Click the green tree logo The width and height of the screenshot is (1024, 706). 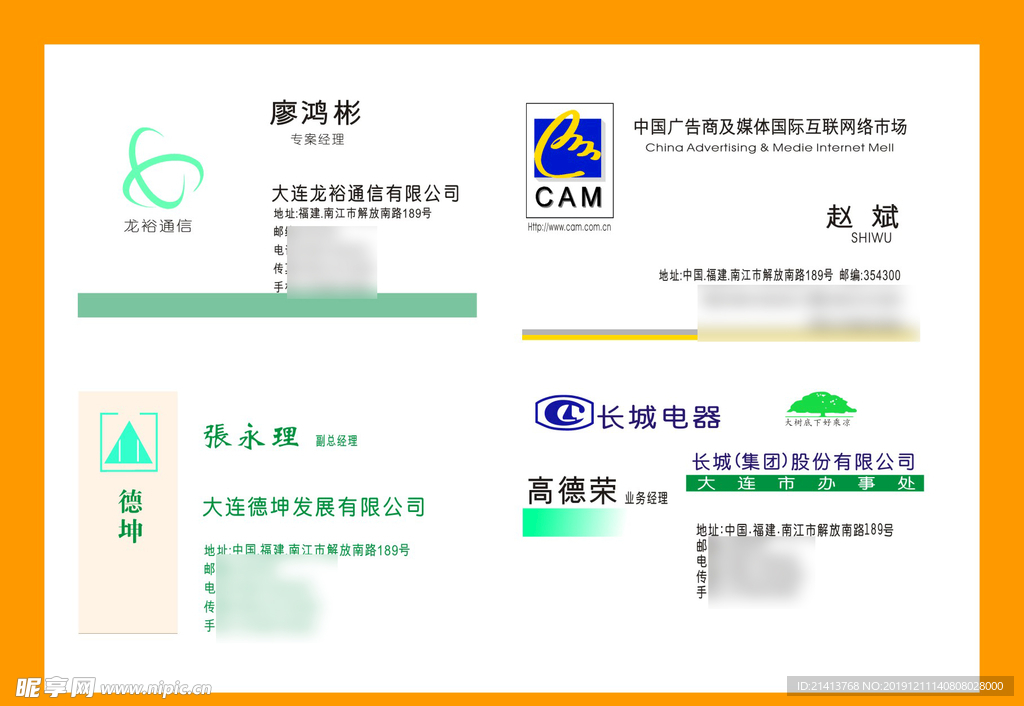821,404
